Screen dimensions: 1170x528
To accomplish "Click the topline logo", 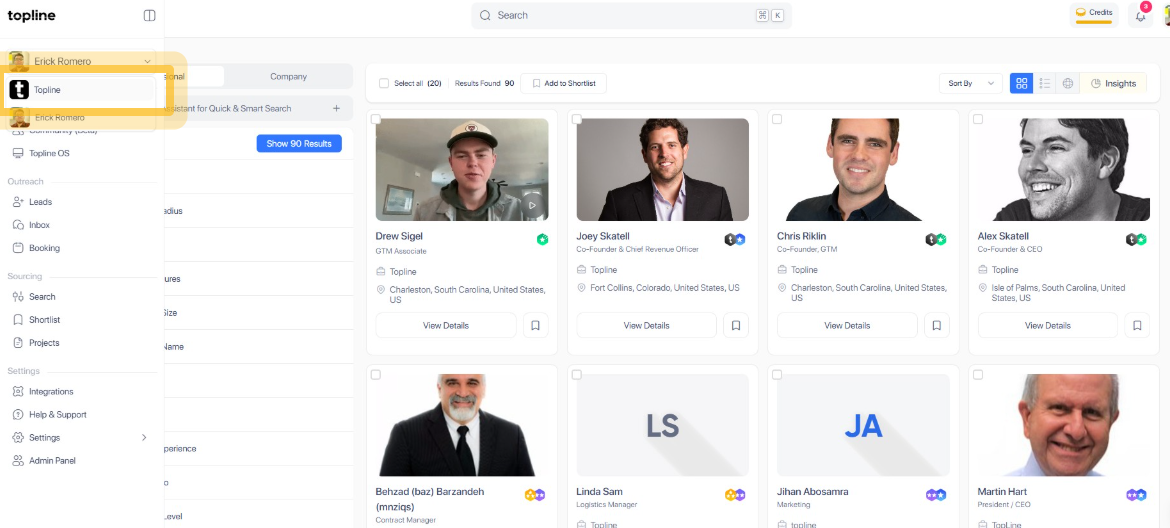I will tap(31, 16).
